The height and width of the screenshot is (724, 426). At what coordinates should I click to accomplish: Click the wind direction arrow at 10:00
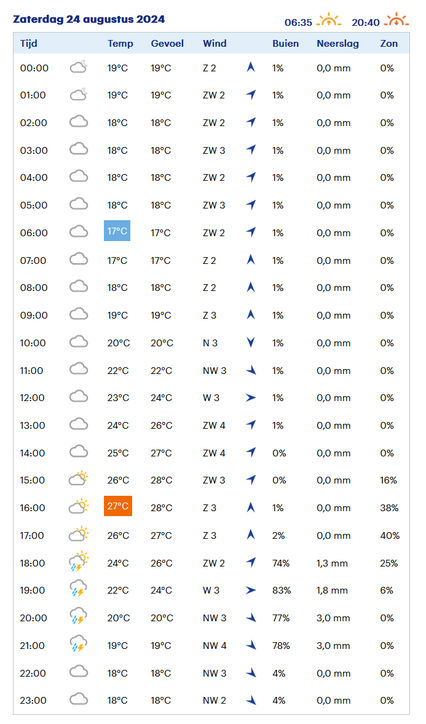coord(251,343)
